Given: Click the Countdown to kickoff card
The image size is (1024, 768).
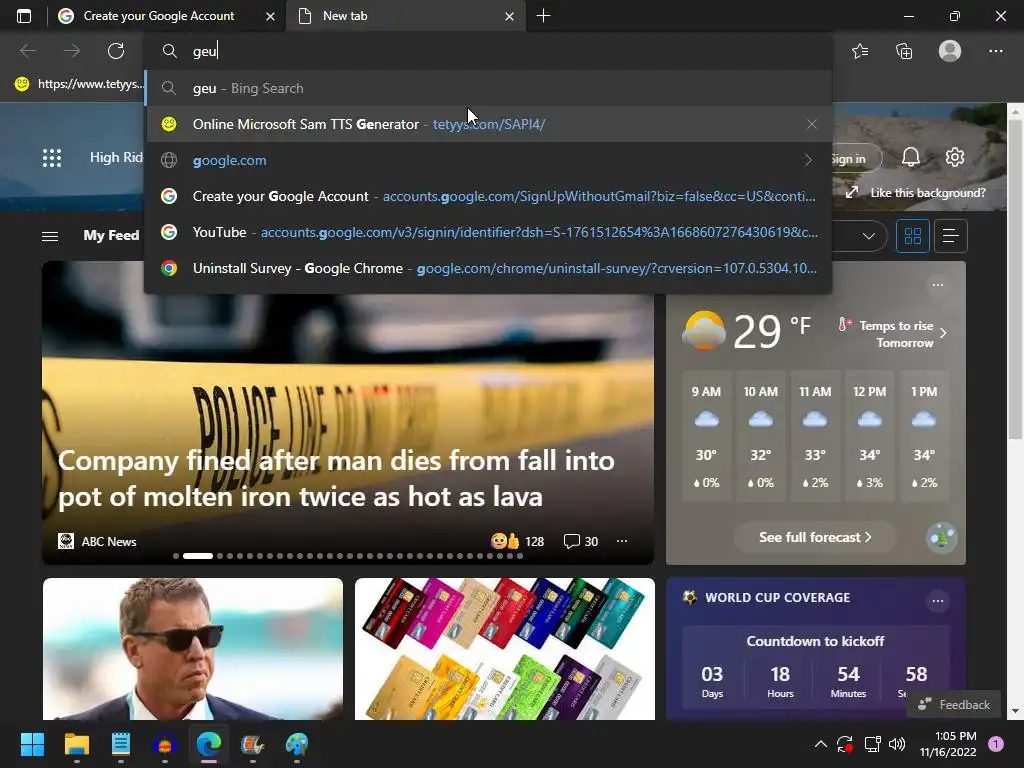Looking at the screenshot, I should tap(815, 667).
